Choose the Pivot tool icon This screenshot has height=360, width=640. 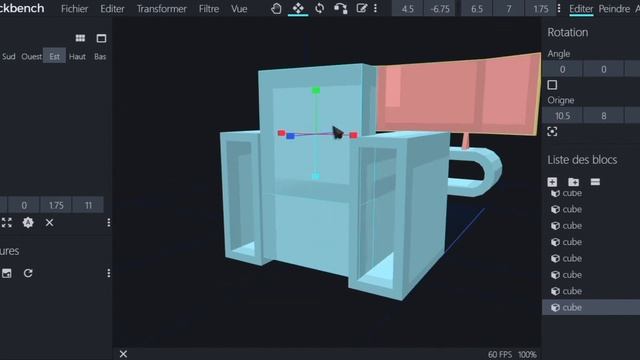[x=340, y=9]
